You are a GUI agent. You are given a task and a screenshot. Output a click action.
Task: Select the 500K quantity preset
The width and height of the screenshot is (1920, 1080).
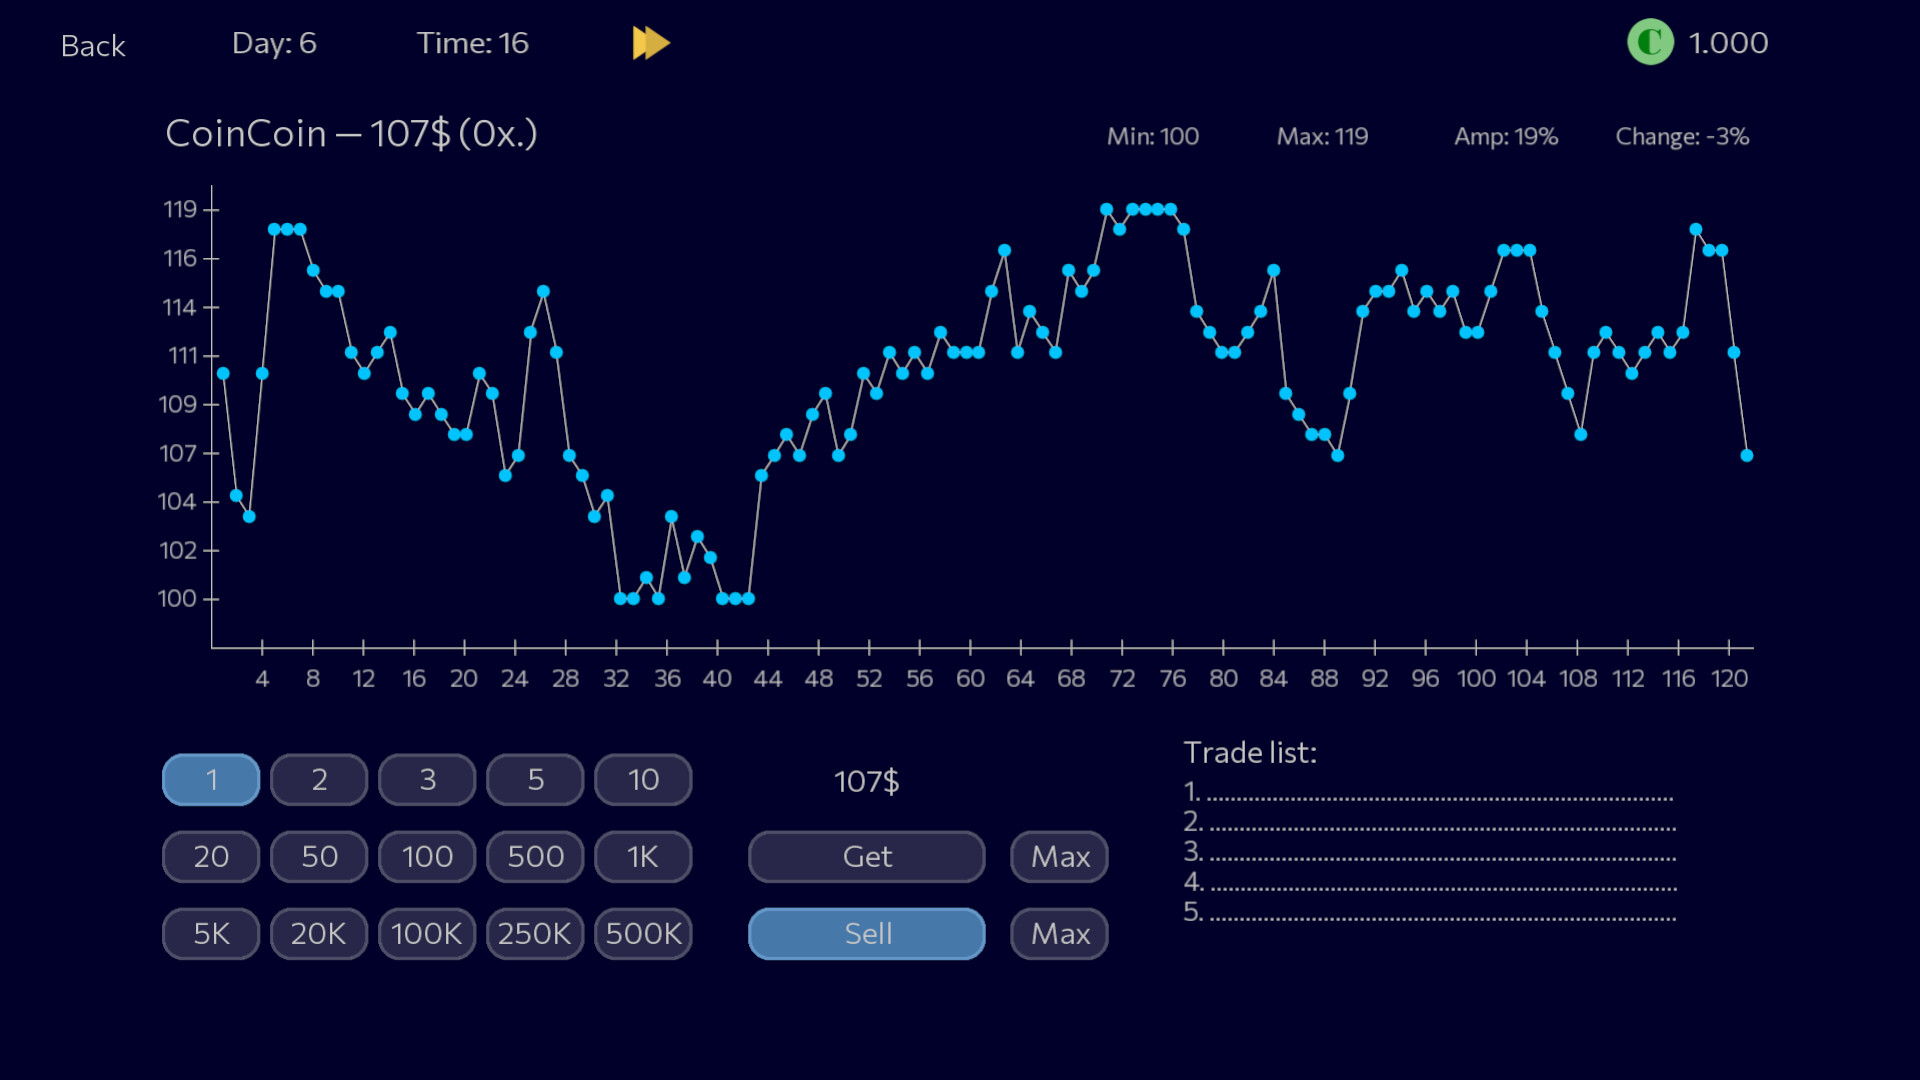[x=642, y=933]
